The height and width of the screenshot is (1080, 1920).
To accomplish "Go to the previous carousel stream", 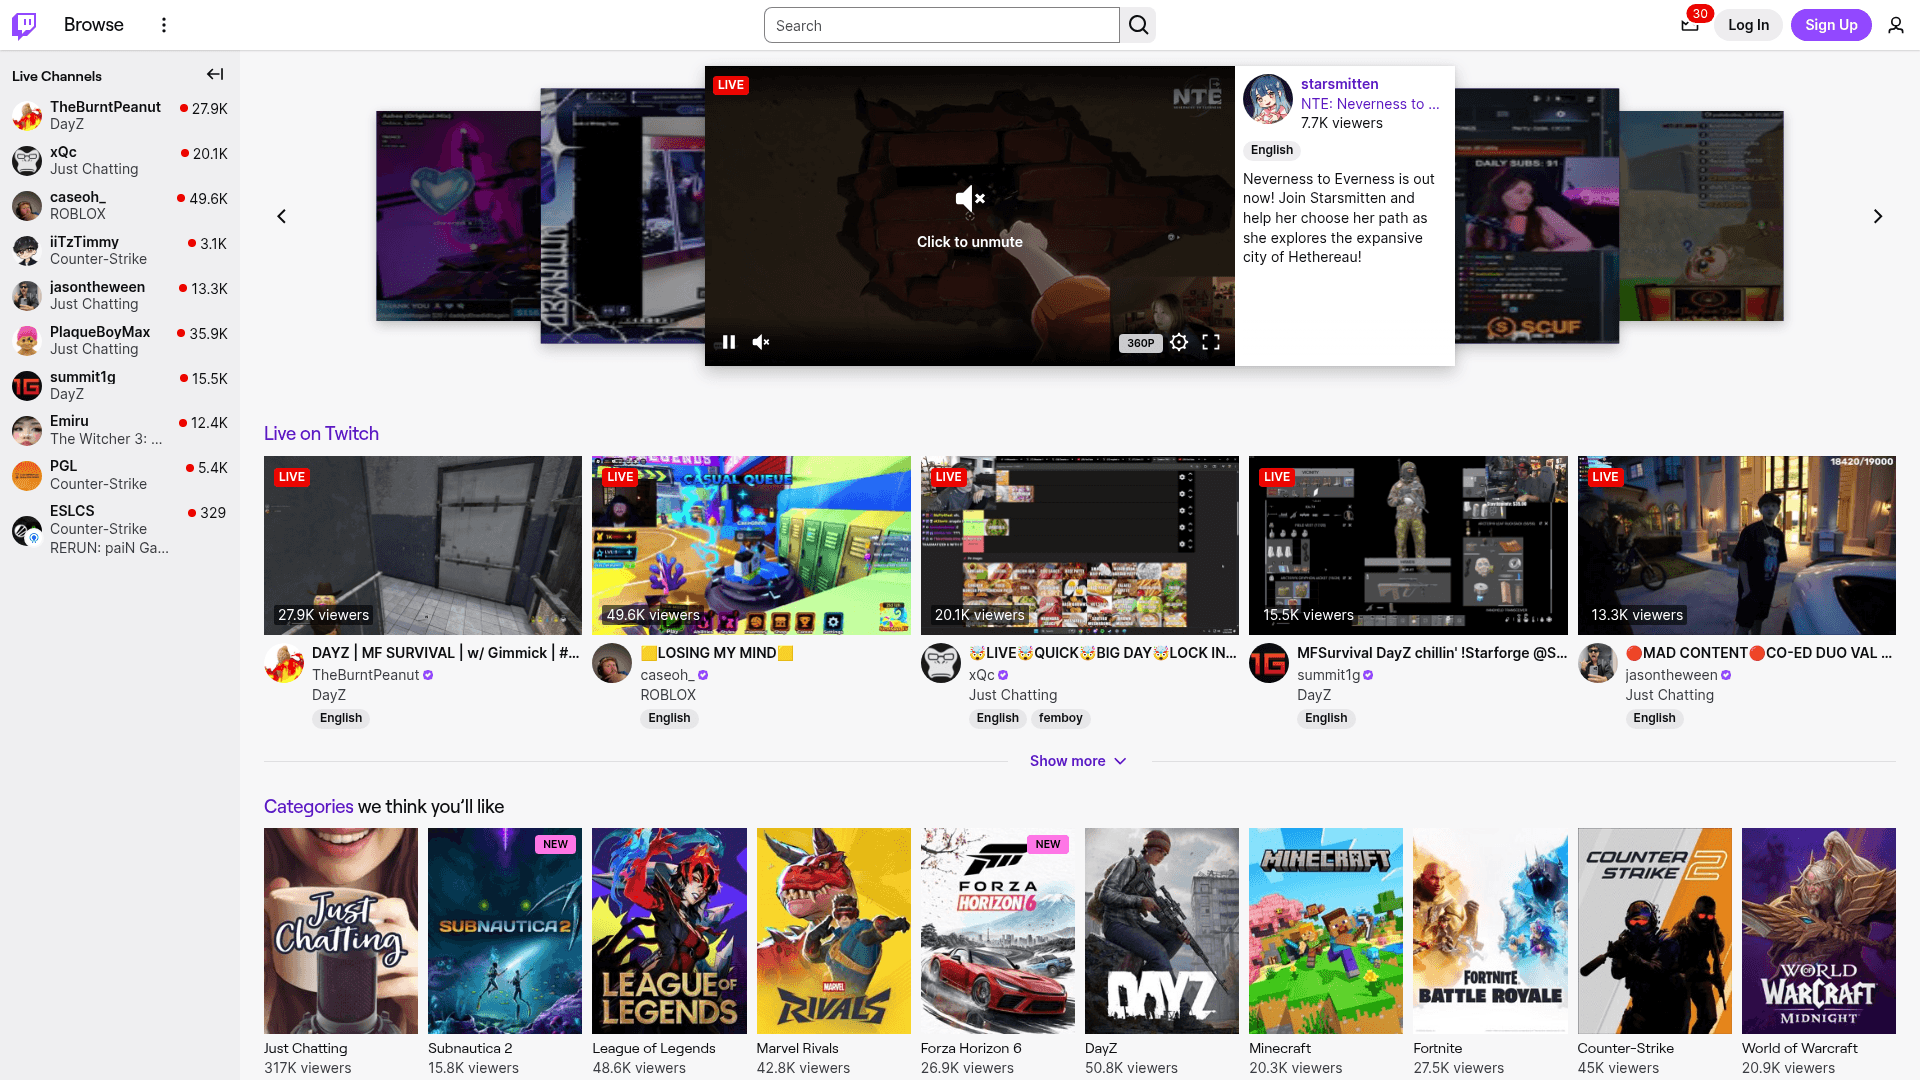I will click(x=282, y=216).
